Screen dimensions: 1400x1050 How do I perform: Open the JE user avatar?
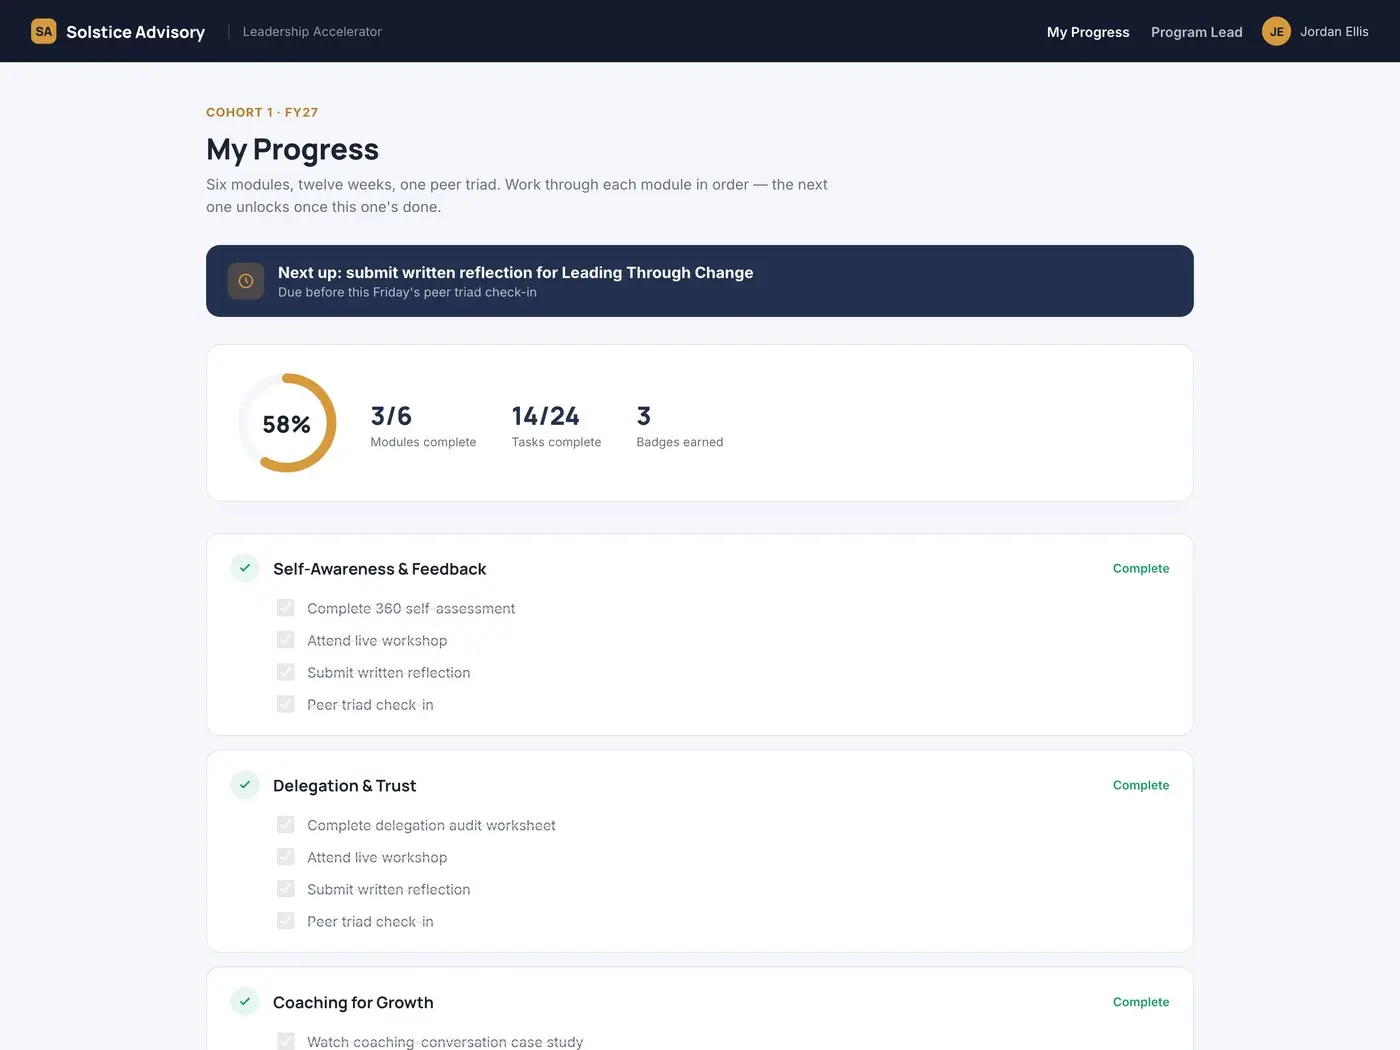[x=1276, y=31]
